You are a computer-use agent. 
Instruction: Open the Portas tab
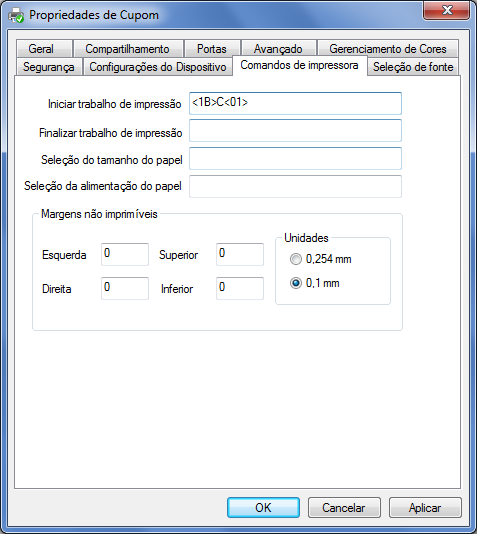click(x=212, y=49)
